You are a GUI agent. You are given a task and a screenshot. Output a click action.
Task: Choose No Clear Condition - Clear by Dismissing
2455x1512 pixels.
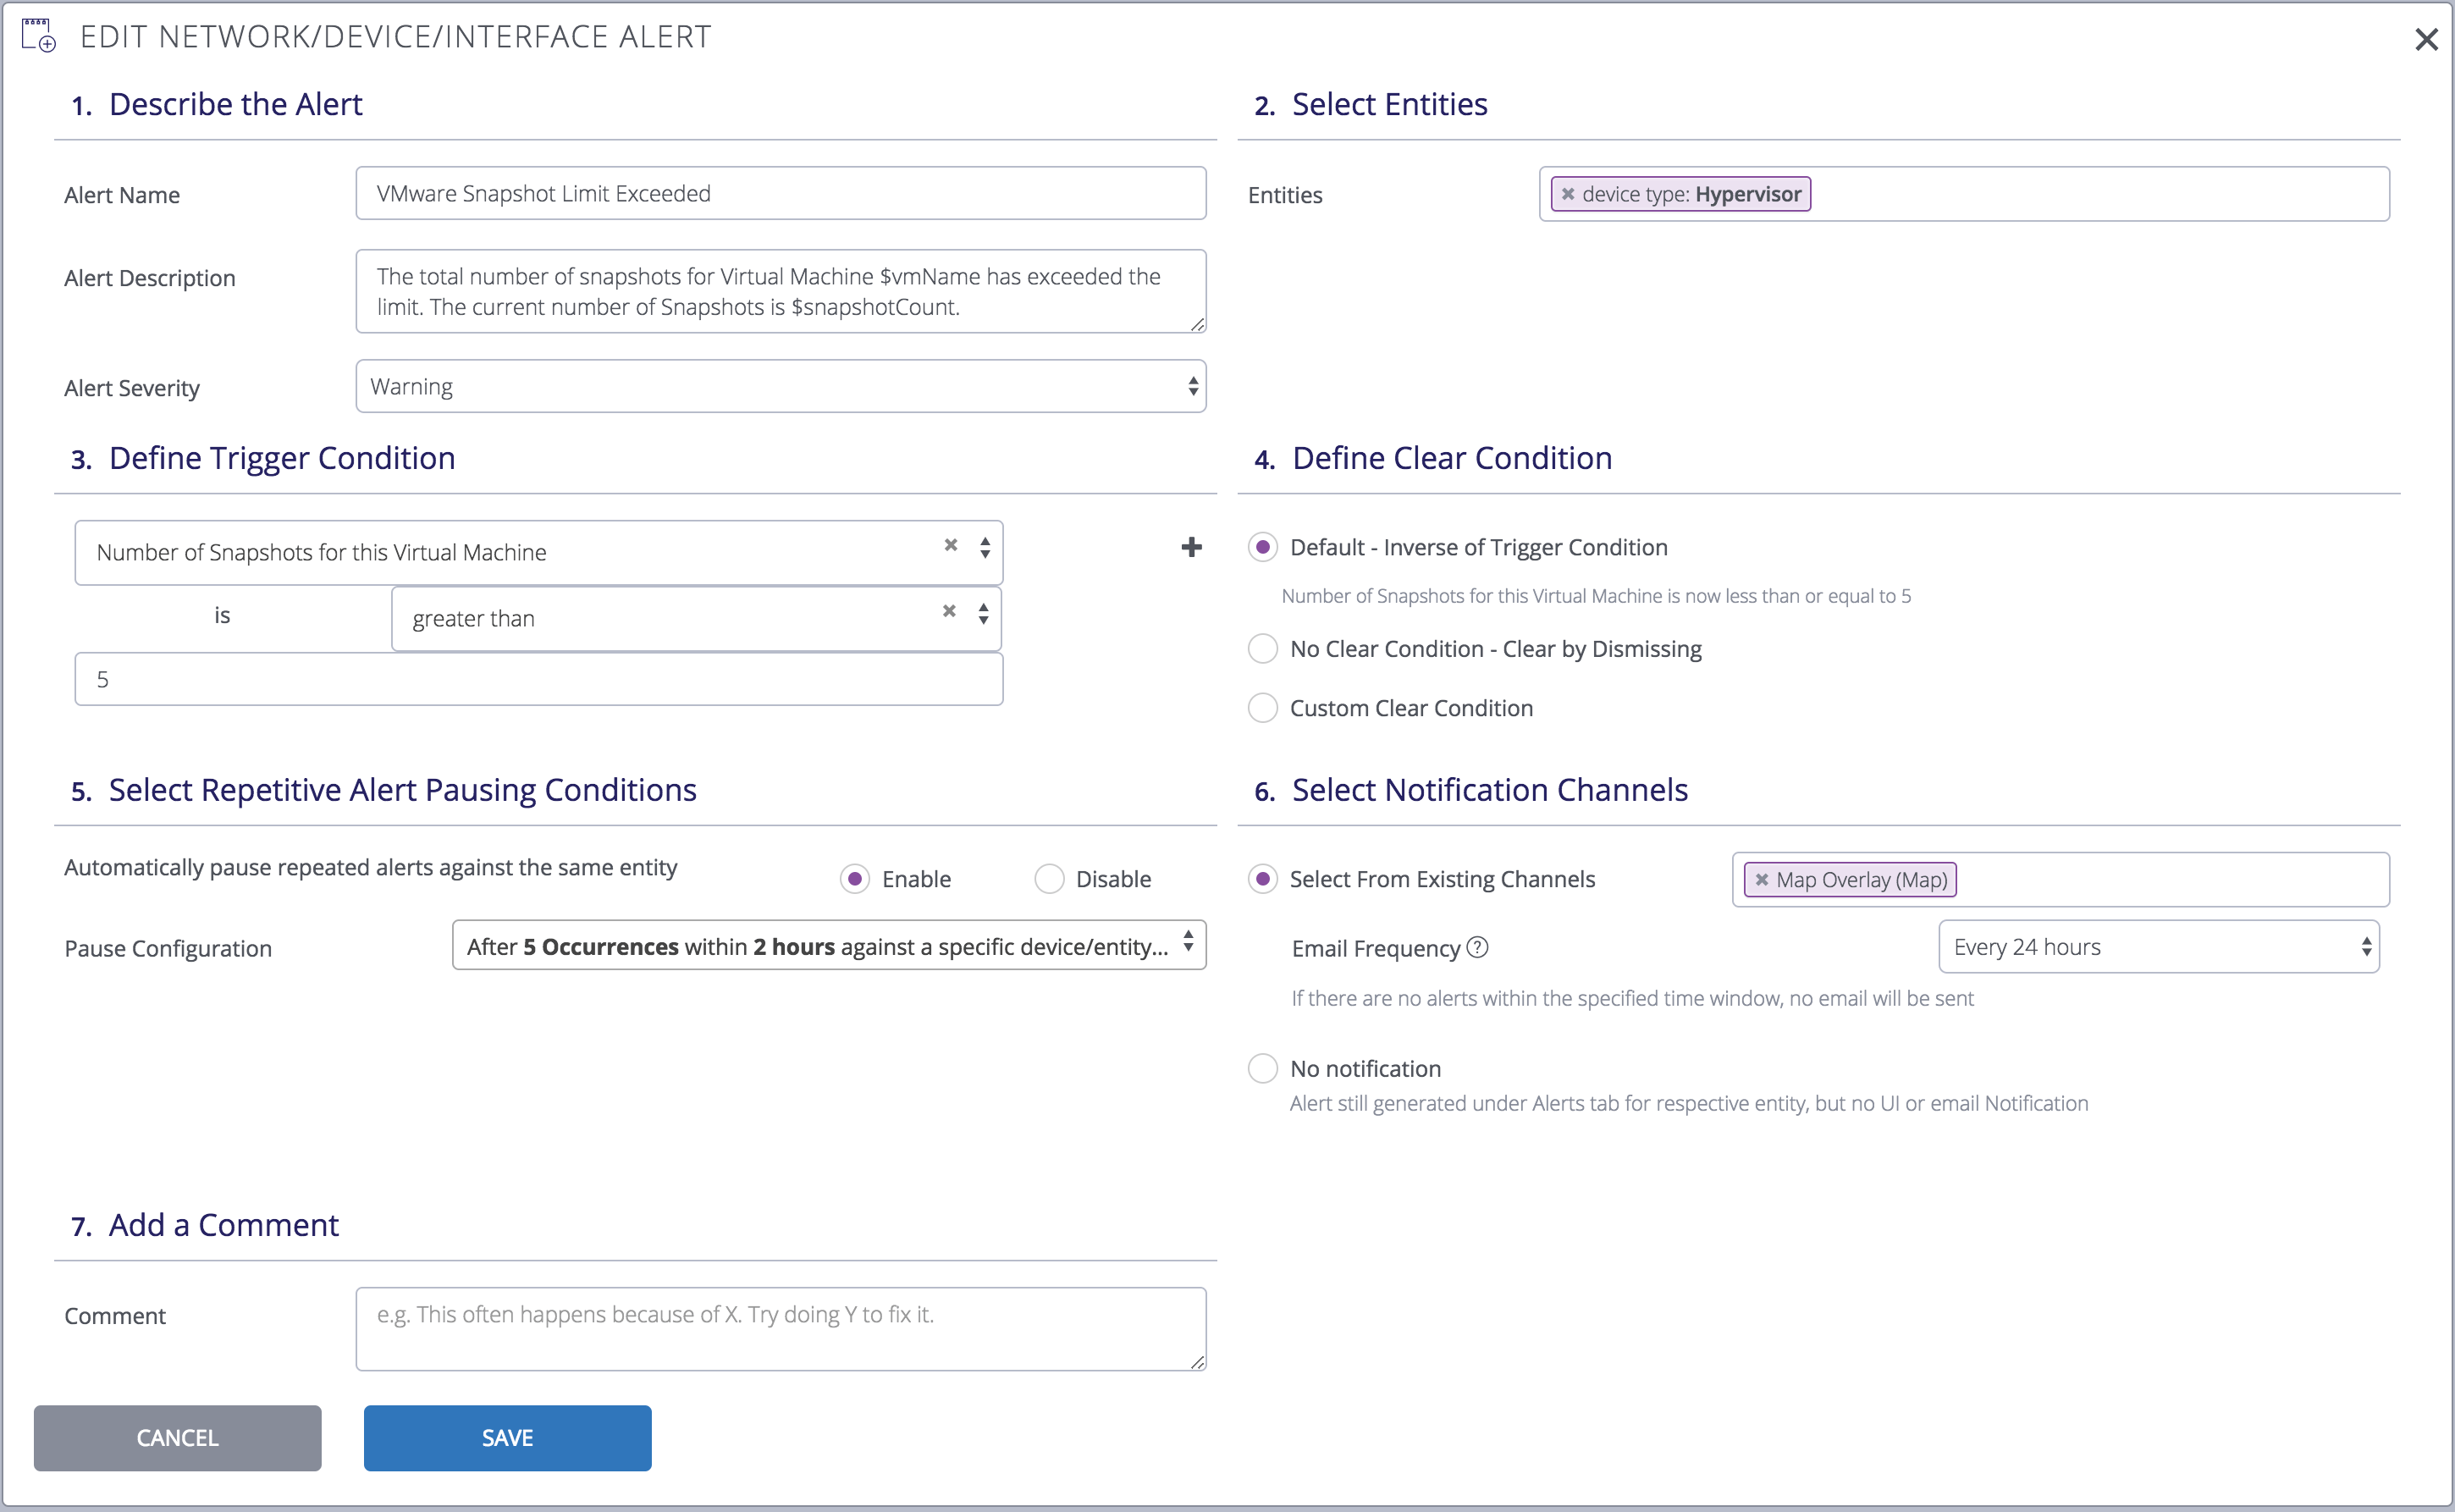(1262, 648)
